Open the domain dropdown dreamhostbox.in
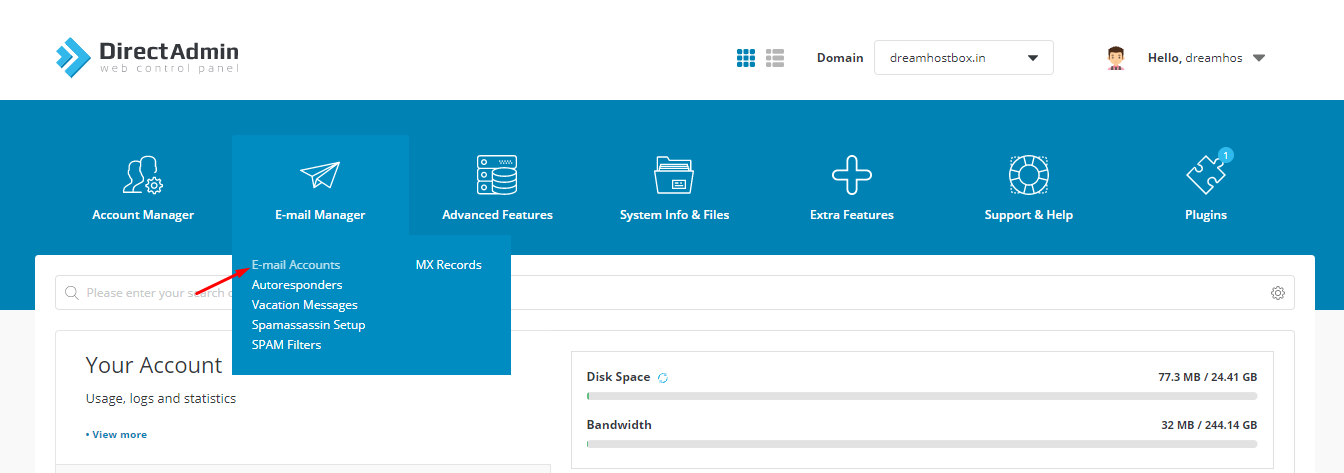The height and width of the screenshot is (473, 1344). point(964,58)
